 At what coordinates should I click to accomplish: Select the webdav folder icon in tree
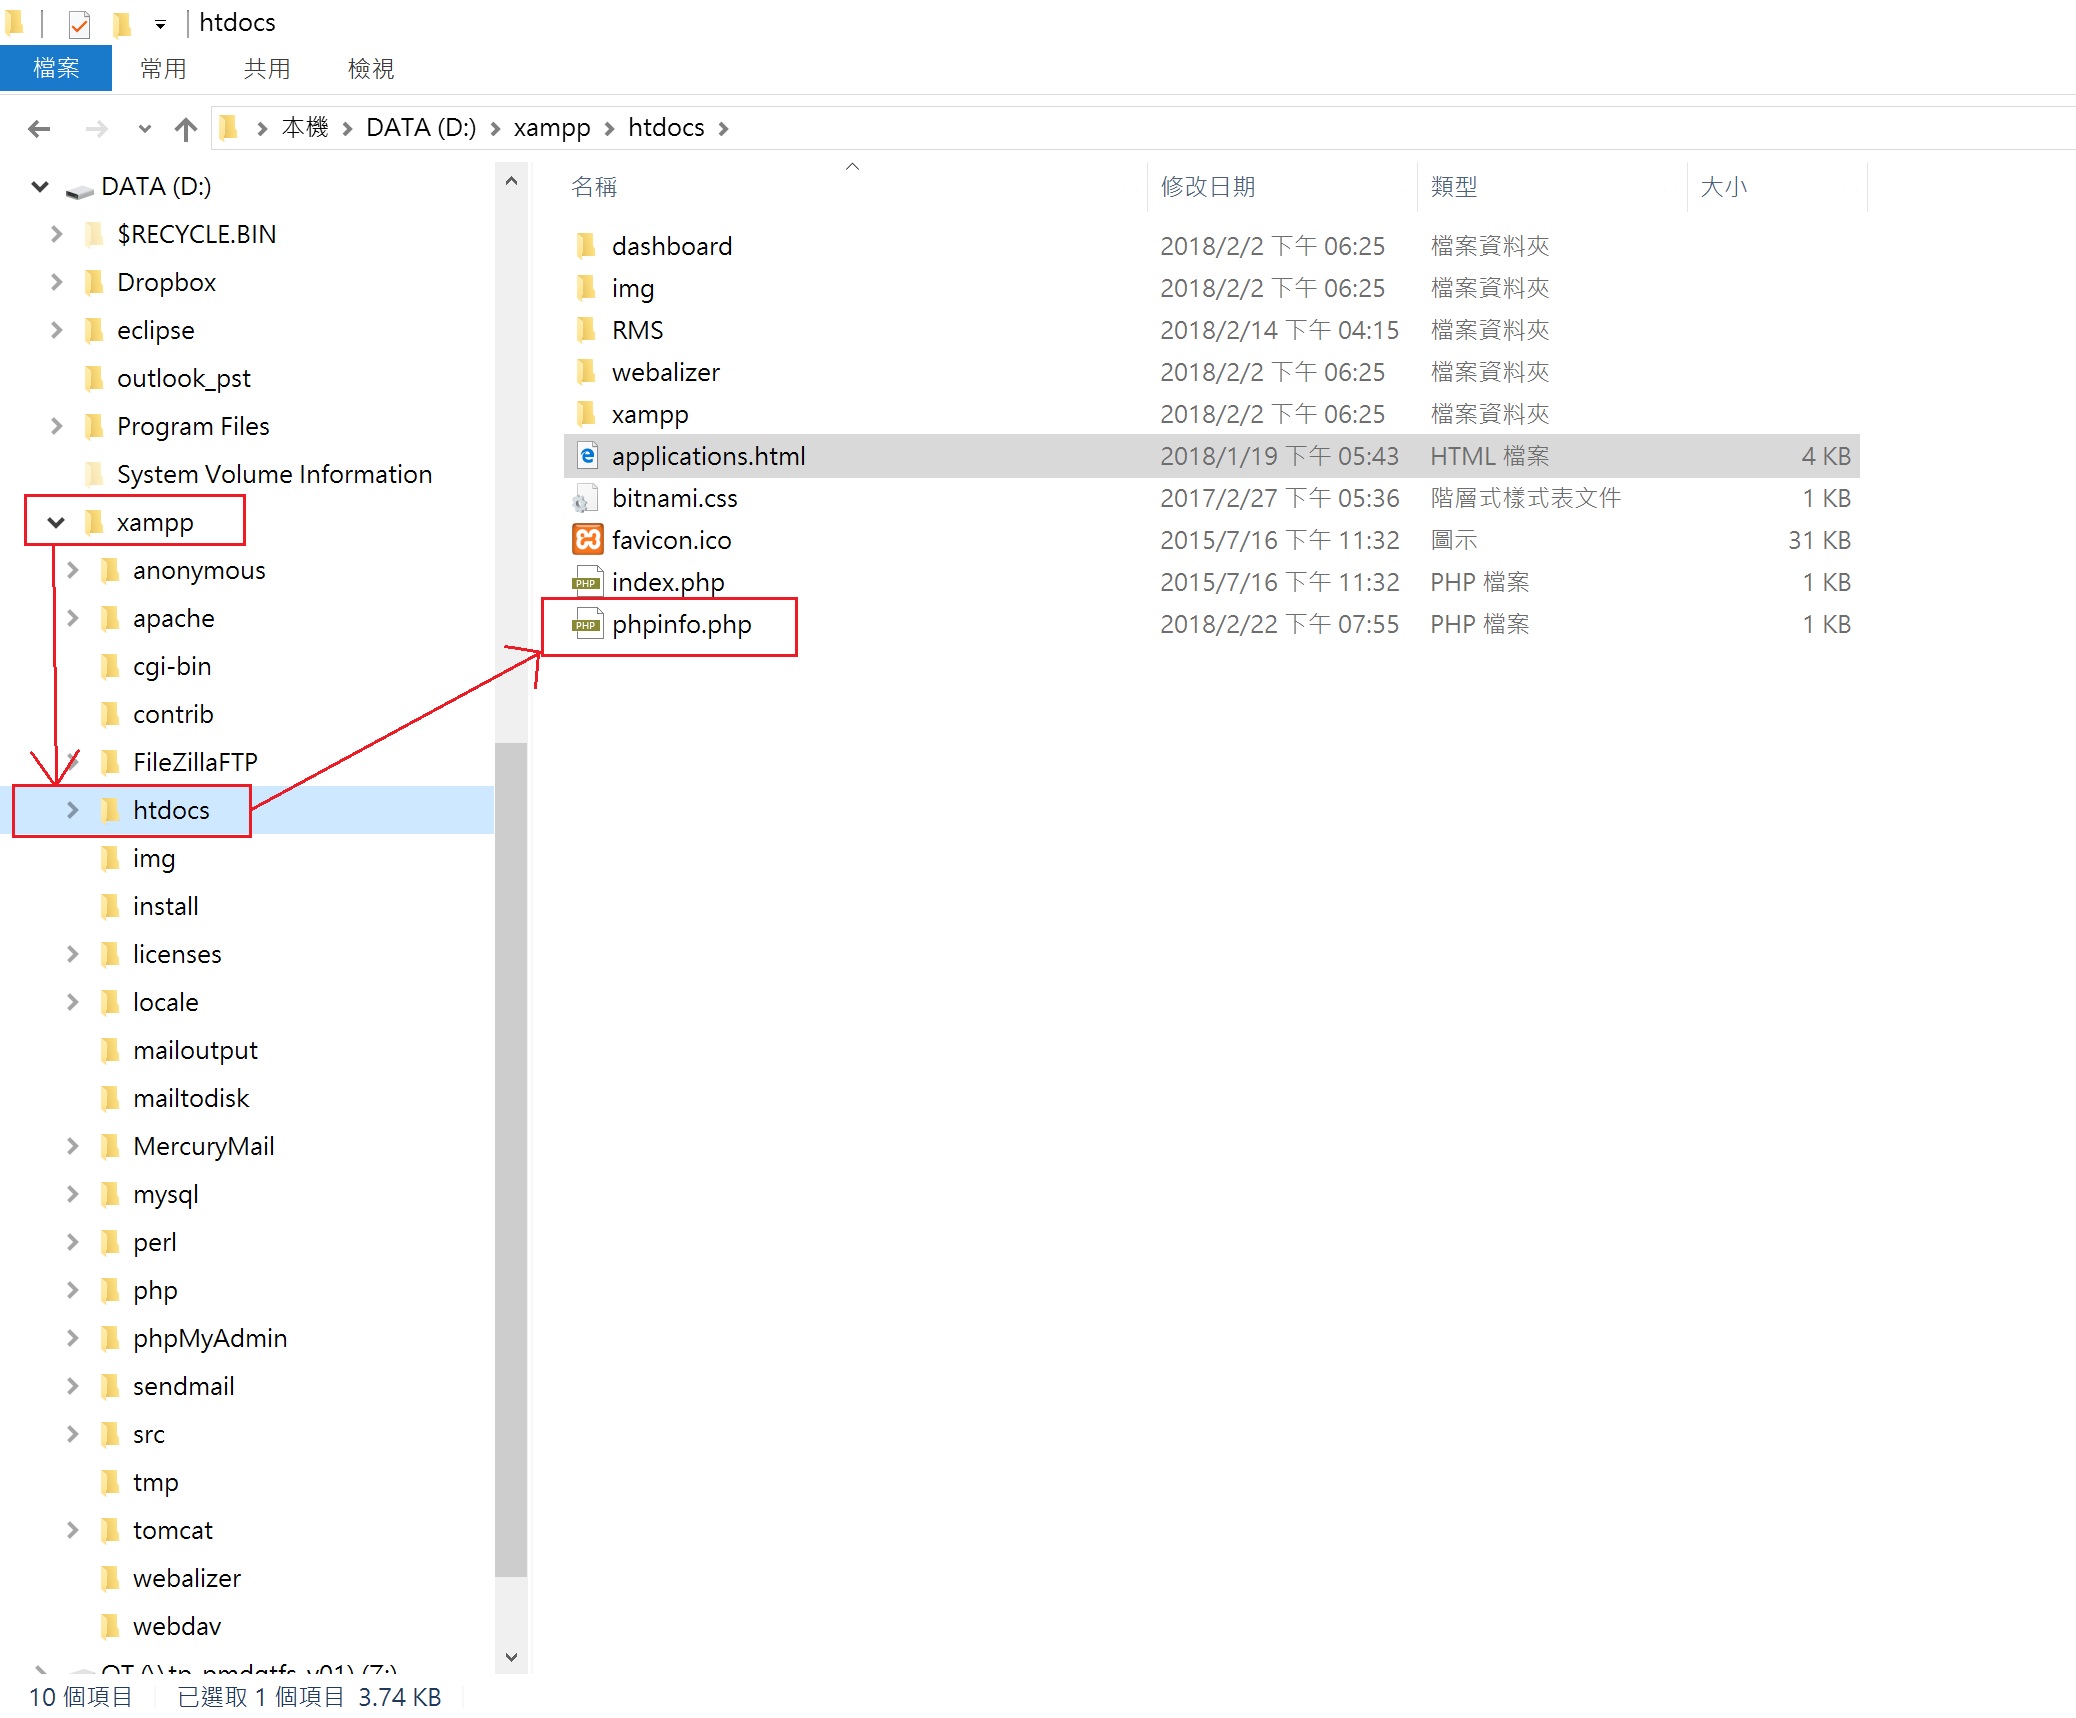111,1626
